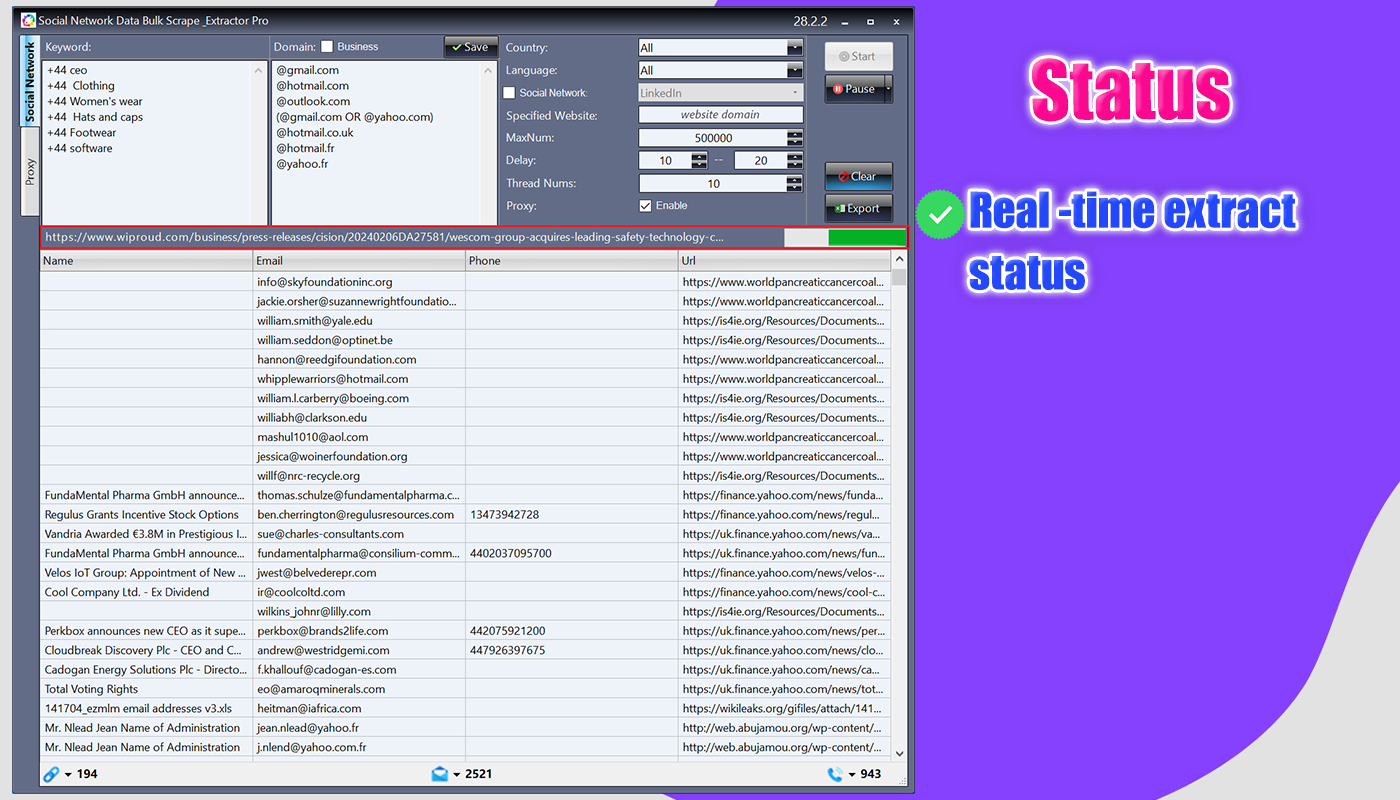
Task: Select the '+44 software' keyword line
Action: 79,148
